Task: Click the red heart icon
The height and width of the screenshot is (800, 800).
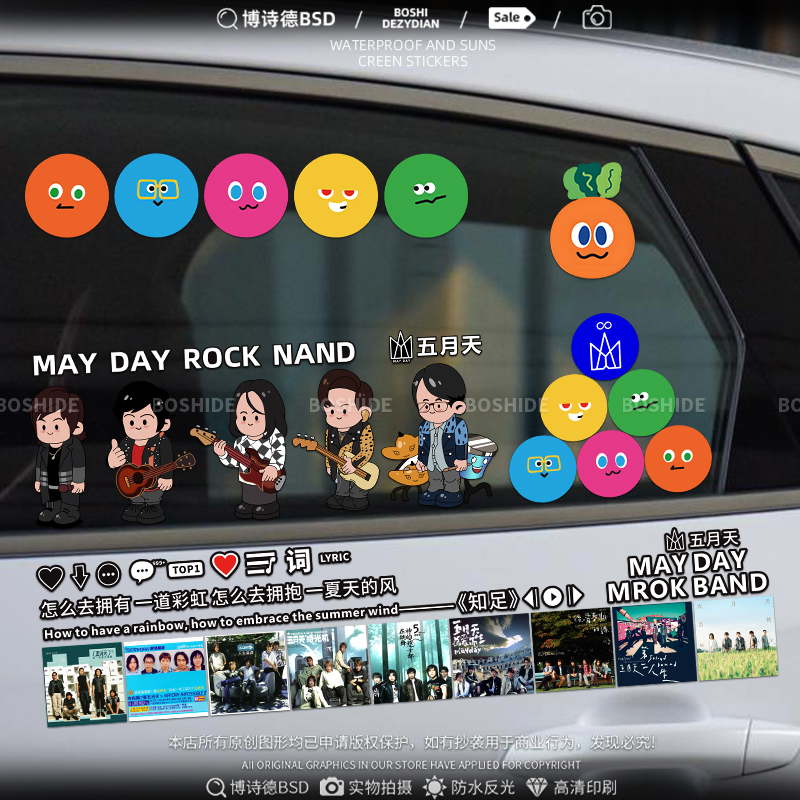Action: 225,565
